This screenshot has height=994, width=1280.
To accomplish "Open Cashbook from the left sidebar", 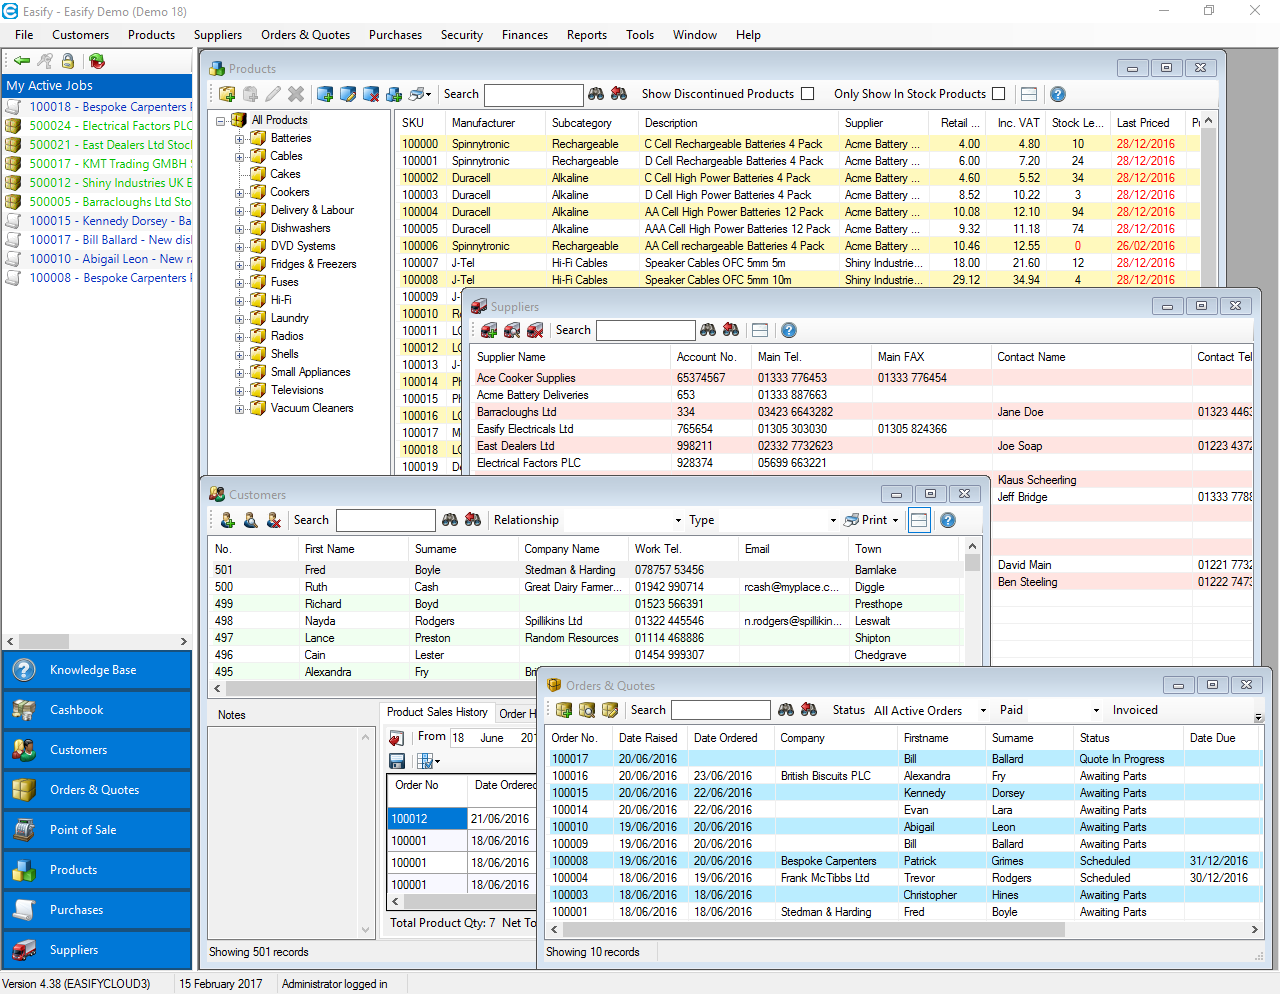I will [x=96, y=710].
